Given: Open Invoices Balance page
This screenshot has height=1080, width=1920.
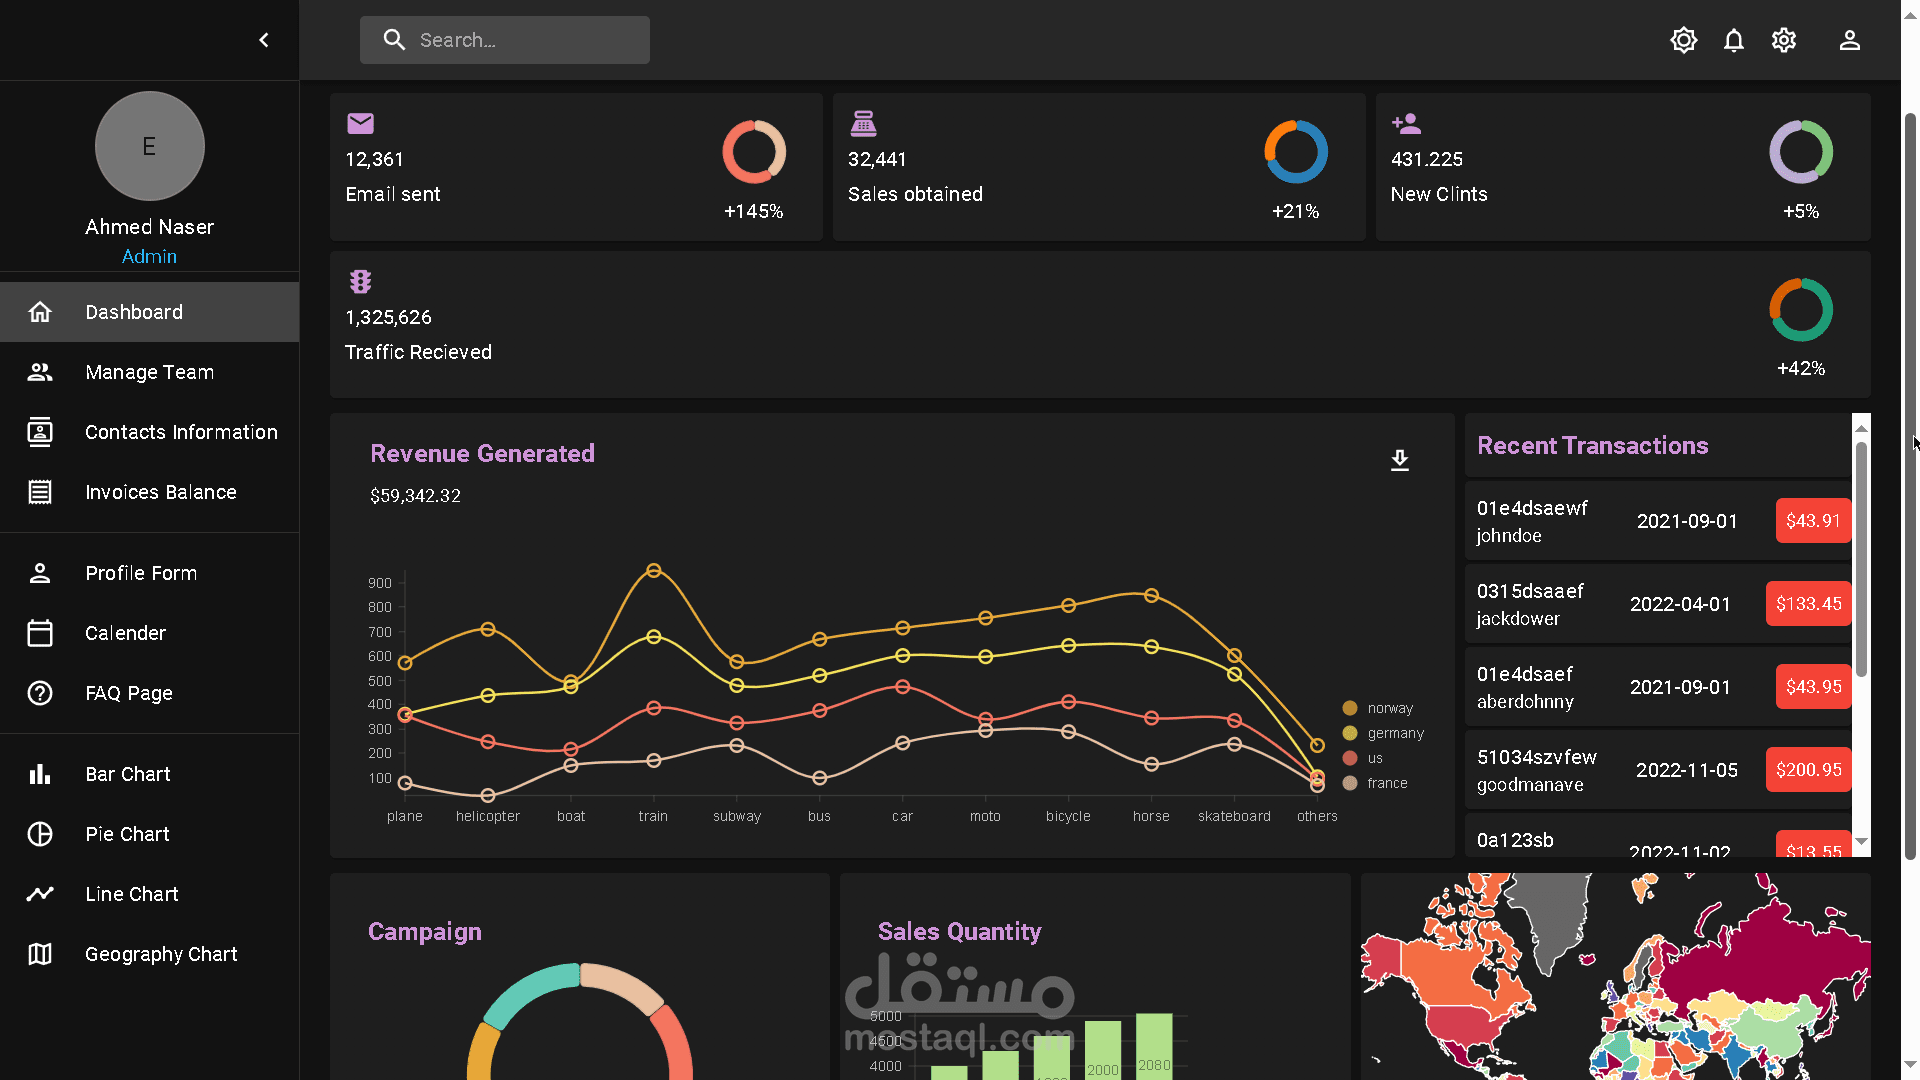Looking at the screenshot, I should point(150,492).
